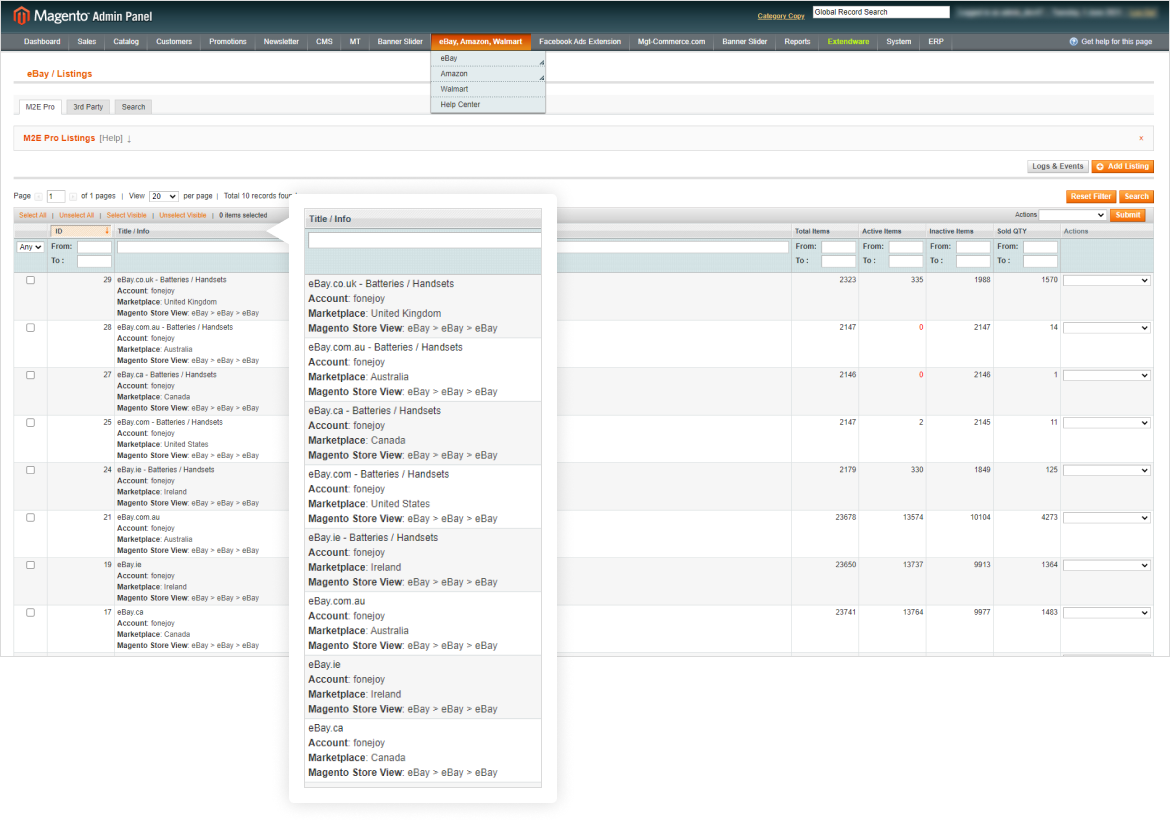Check the checkbox for listing ID 29

tap(30, 280)
